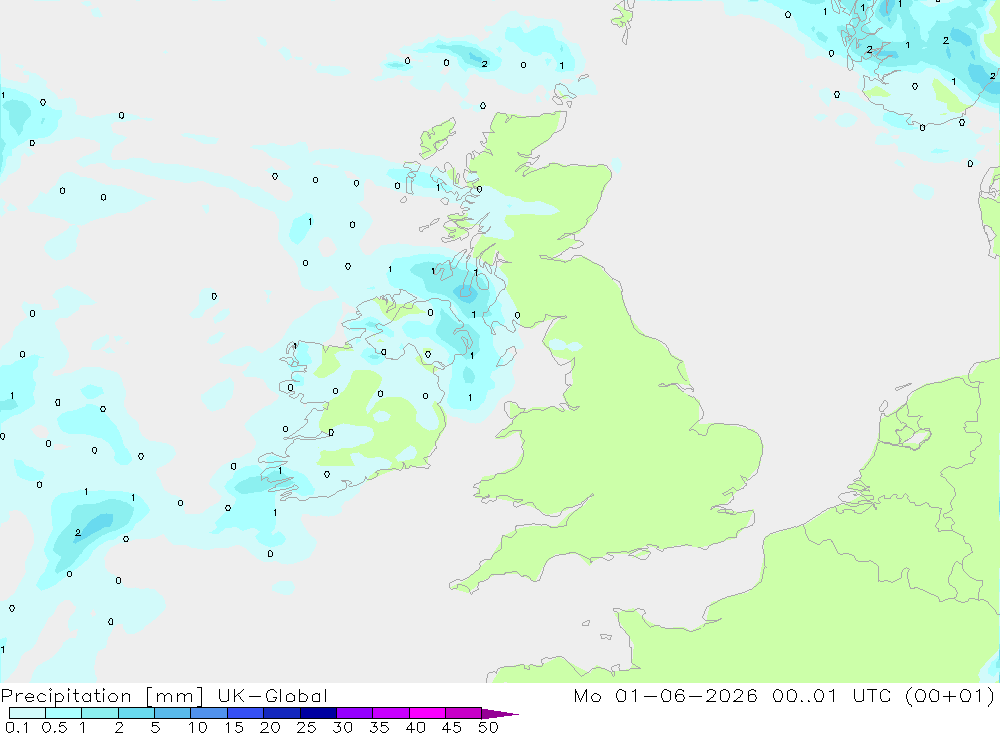Click the '15' legend scale label
The image size is (1000, 733).
click(x=234, y=727)
